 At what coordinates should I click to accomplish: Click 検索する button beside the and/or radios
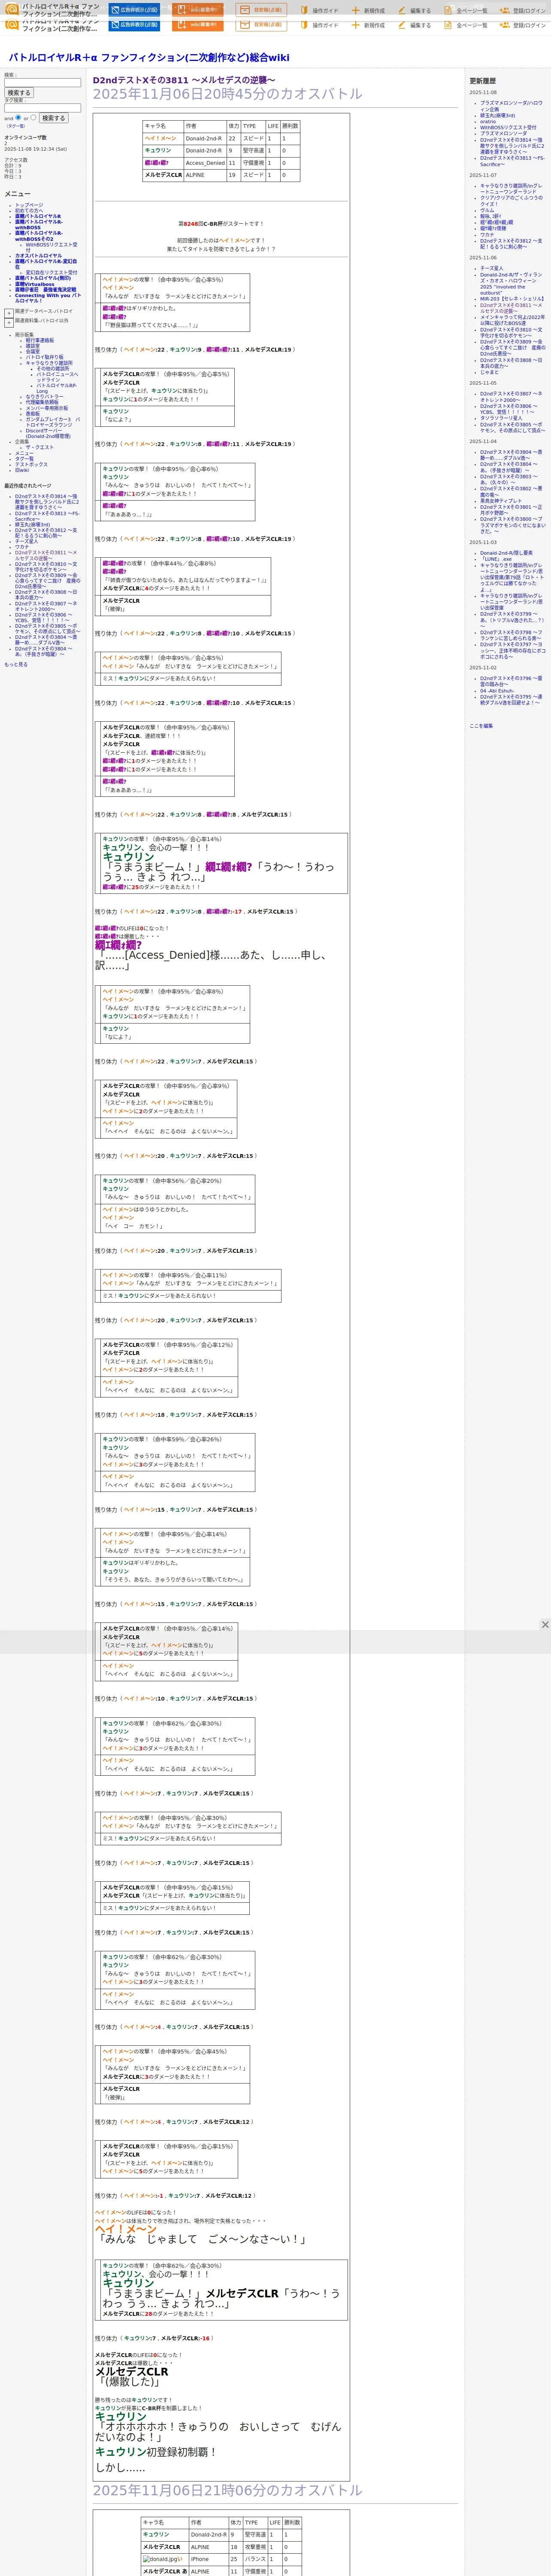(x=53, y=118)
